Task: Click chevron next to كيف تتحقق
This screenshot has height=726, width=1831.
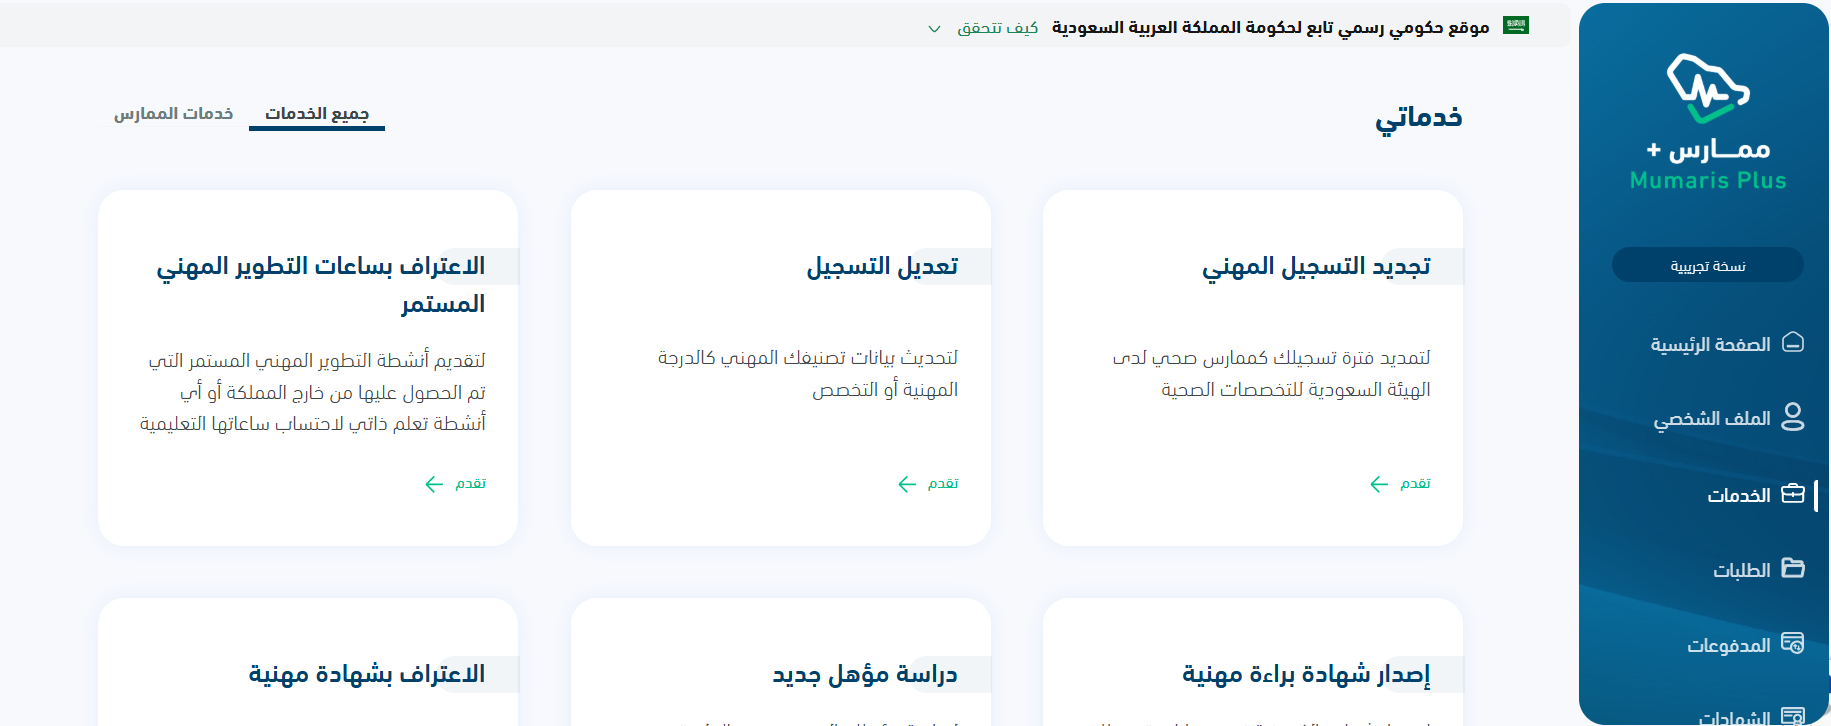Action: 935,29
